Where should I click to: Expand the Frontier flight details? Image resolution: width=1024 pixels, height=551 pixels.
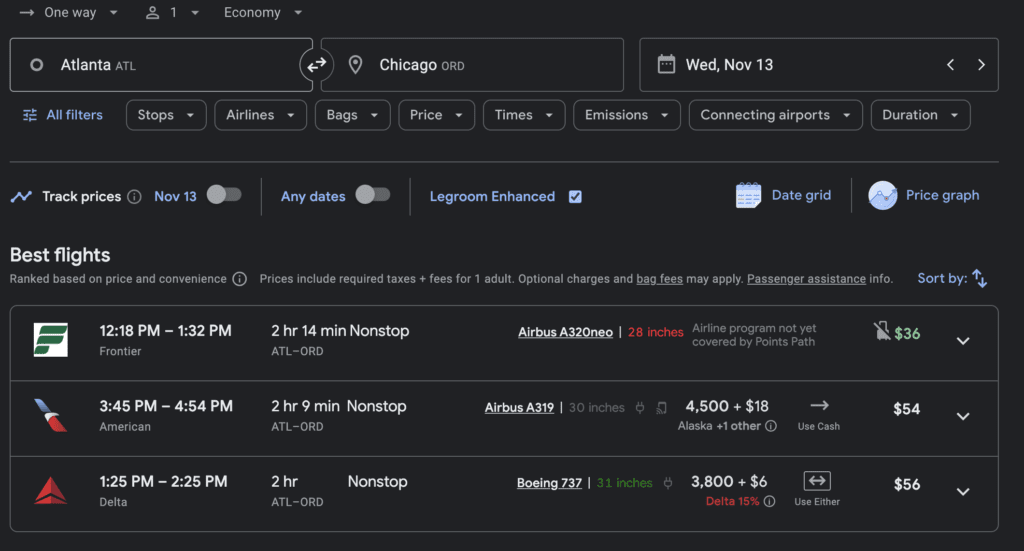coord(963,341)
